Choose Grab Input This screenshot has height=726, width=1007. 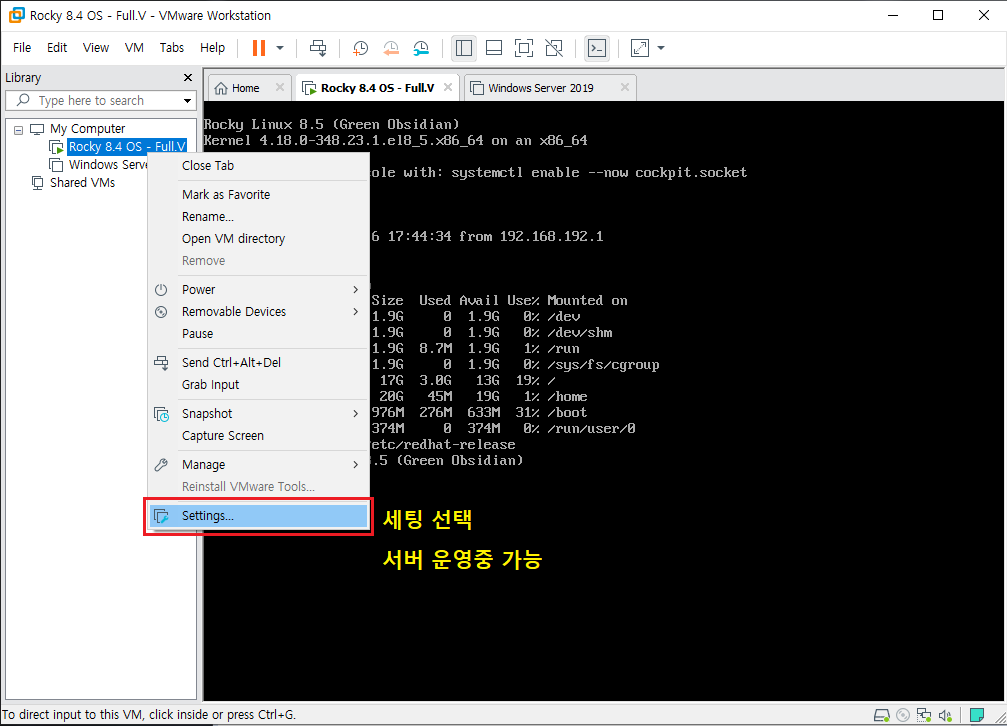tap(259, 384)
